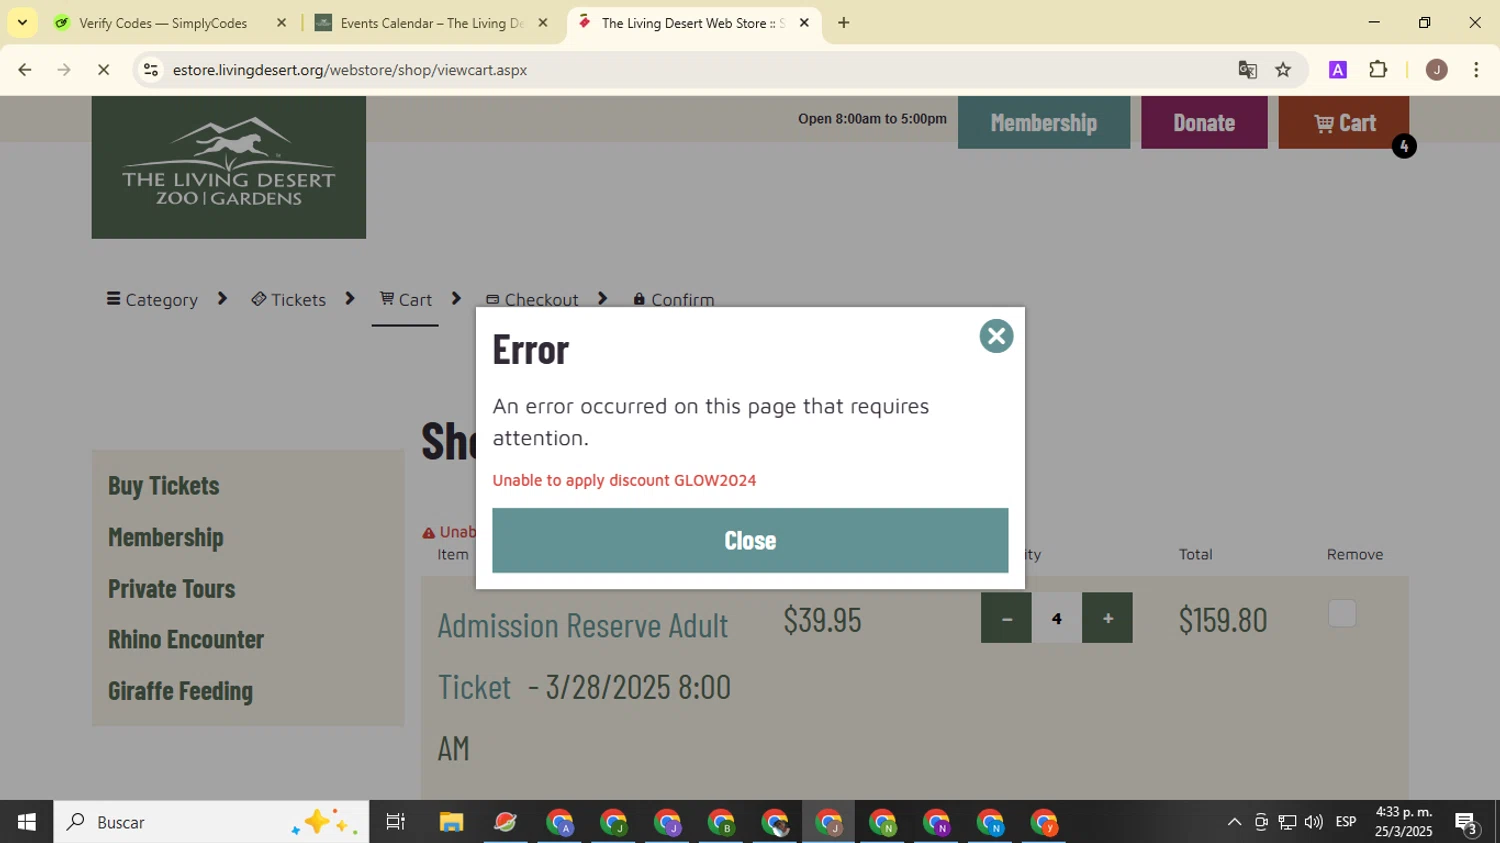
Task: Open the Cart button in header
Action: click(1343, 122)
